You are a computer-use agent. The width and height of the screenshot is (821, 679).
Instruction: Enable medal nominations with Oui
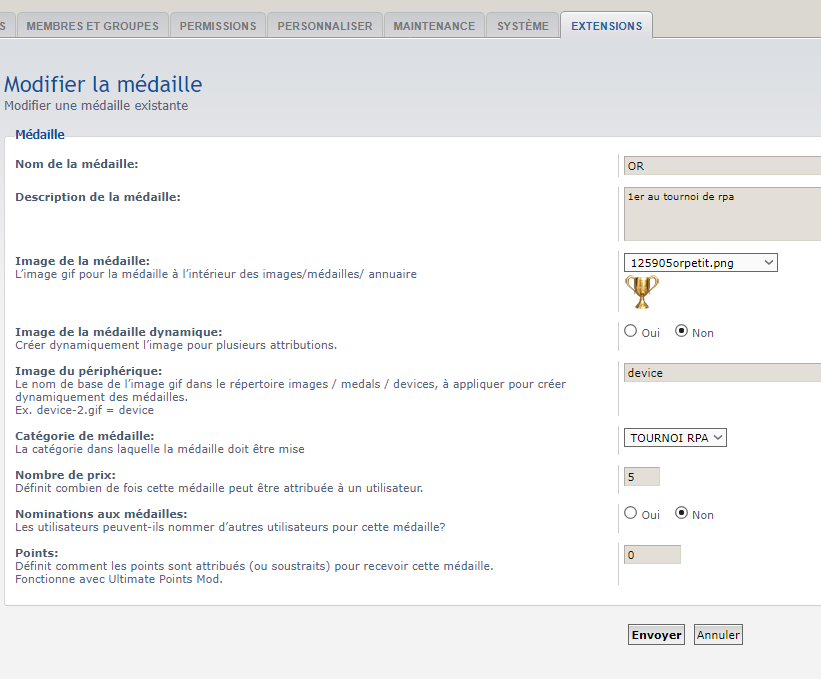(x=631, y=513)
